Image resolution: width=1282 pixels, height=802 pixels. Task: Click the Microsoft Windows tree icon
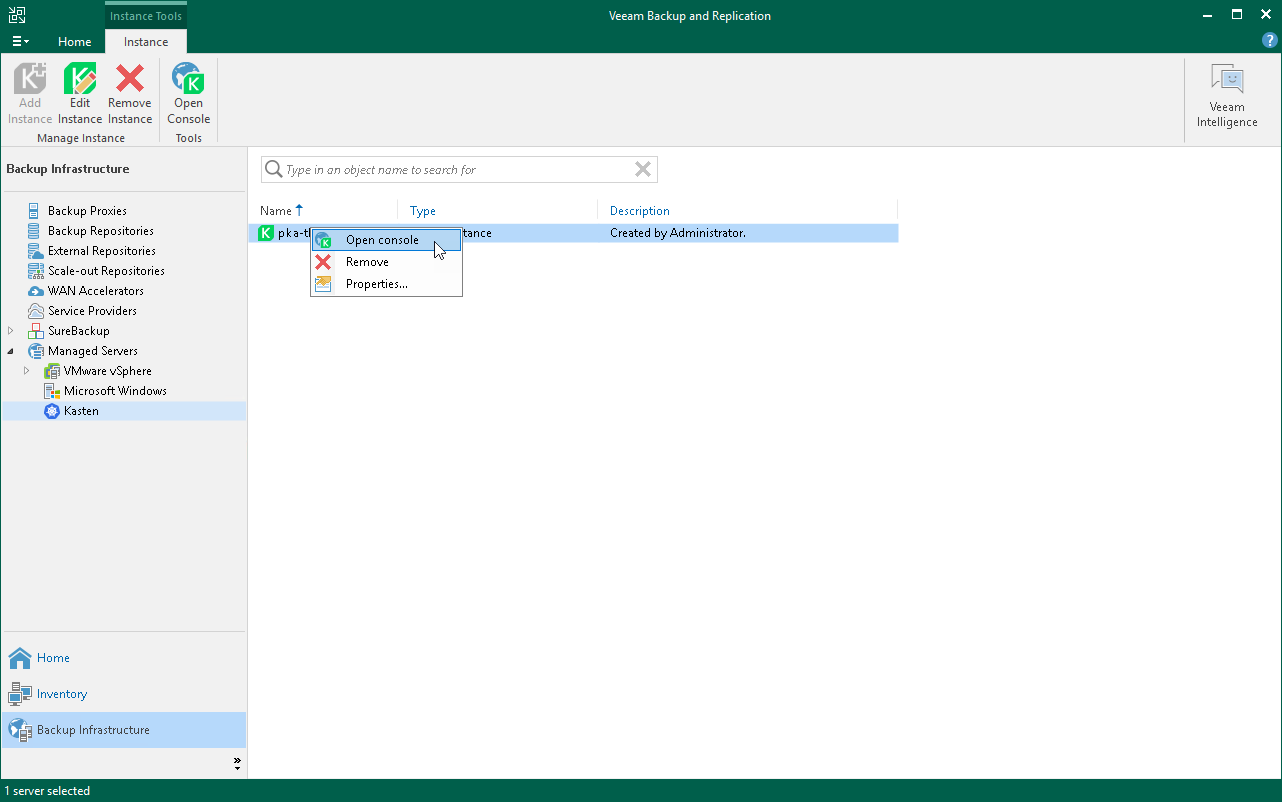[x=52, y=391]
